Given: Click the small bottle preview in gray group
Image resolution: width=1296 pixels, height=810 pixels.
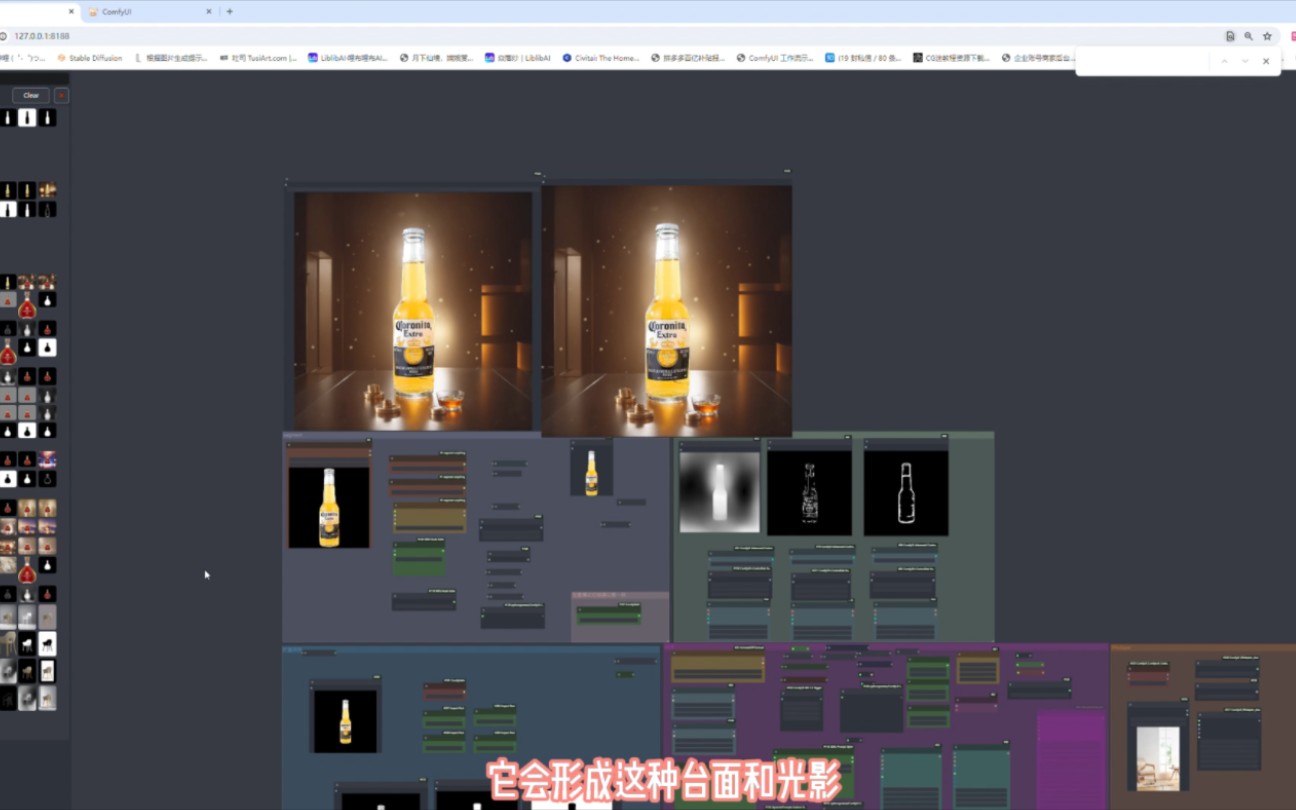Looking at the screenshot, I should point(591,472).
